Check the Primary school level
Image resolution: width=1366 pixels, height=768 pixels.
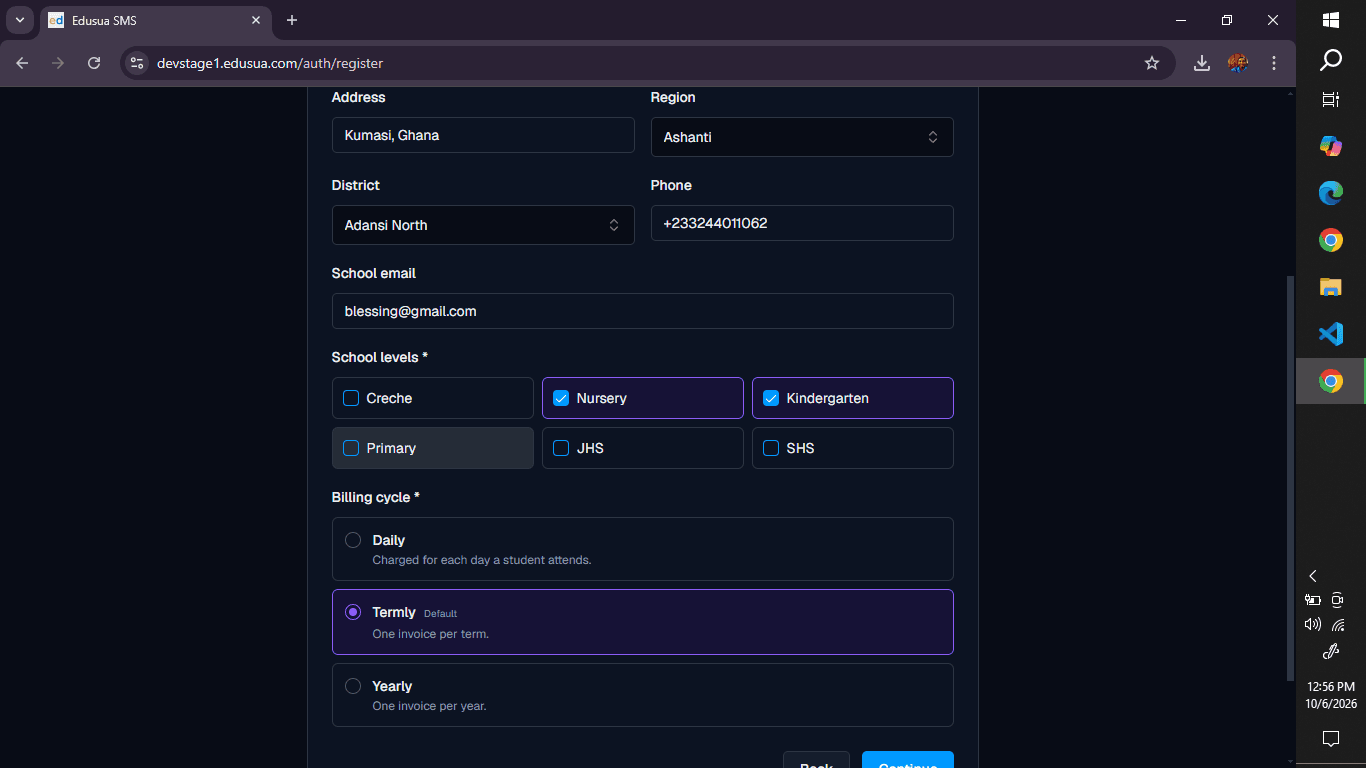click(x=351, y=448)
